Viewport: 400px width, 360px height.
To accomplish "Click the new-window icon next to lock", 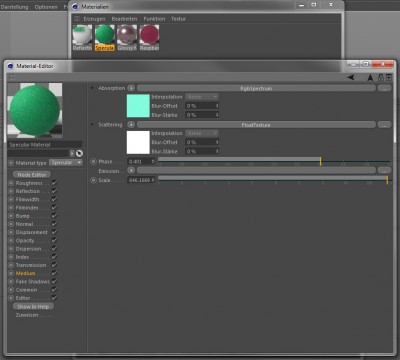I will 389,77.
